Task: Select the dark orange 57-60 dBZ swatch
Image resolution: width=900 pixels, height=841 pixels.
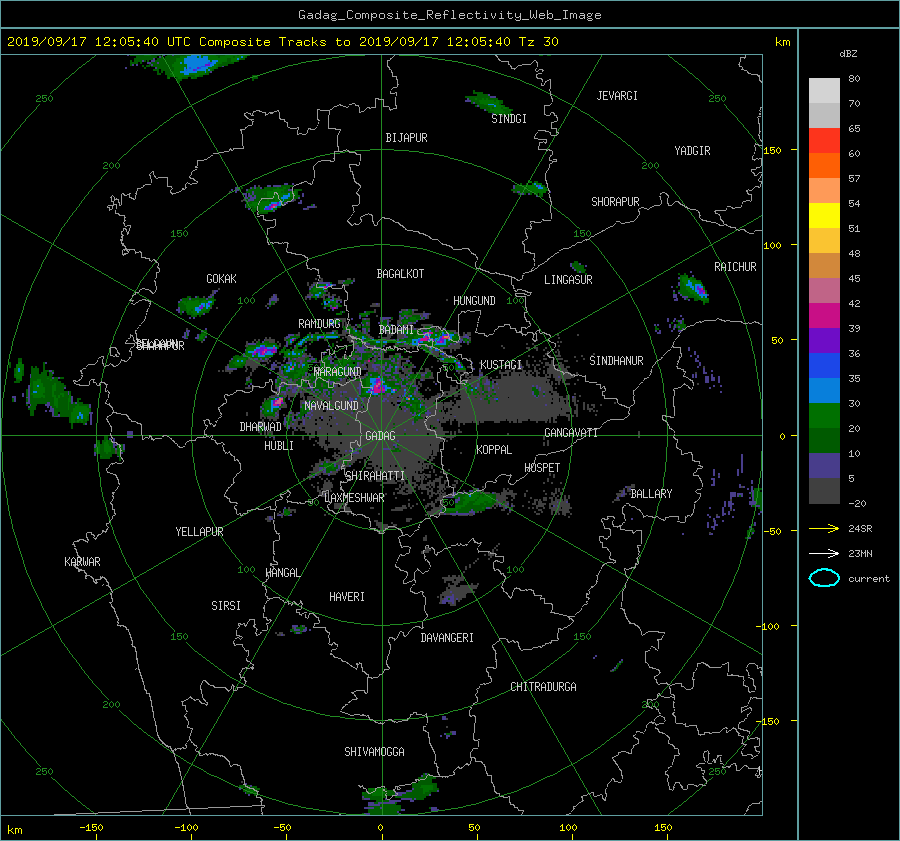Action: (x=824, y=165)
